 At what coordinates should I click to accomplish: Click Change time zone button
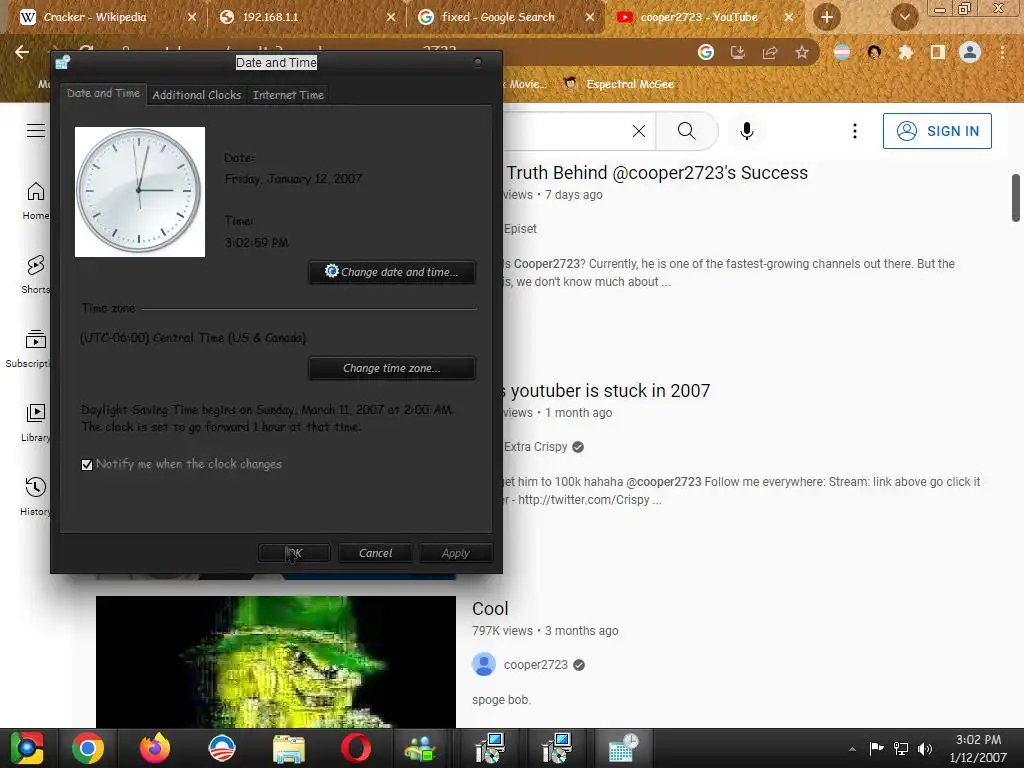click(x=392, y=368)
